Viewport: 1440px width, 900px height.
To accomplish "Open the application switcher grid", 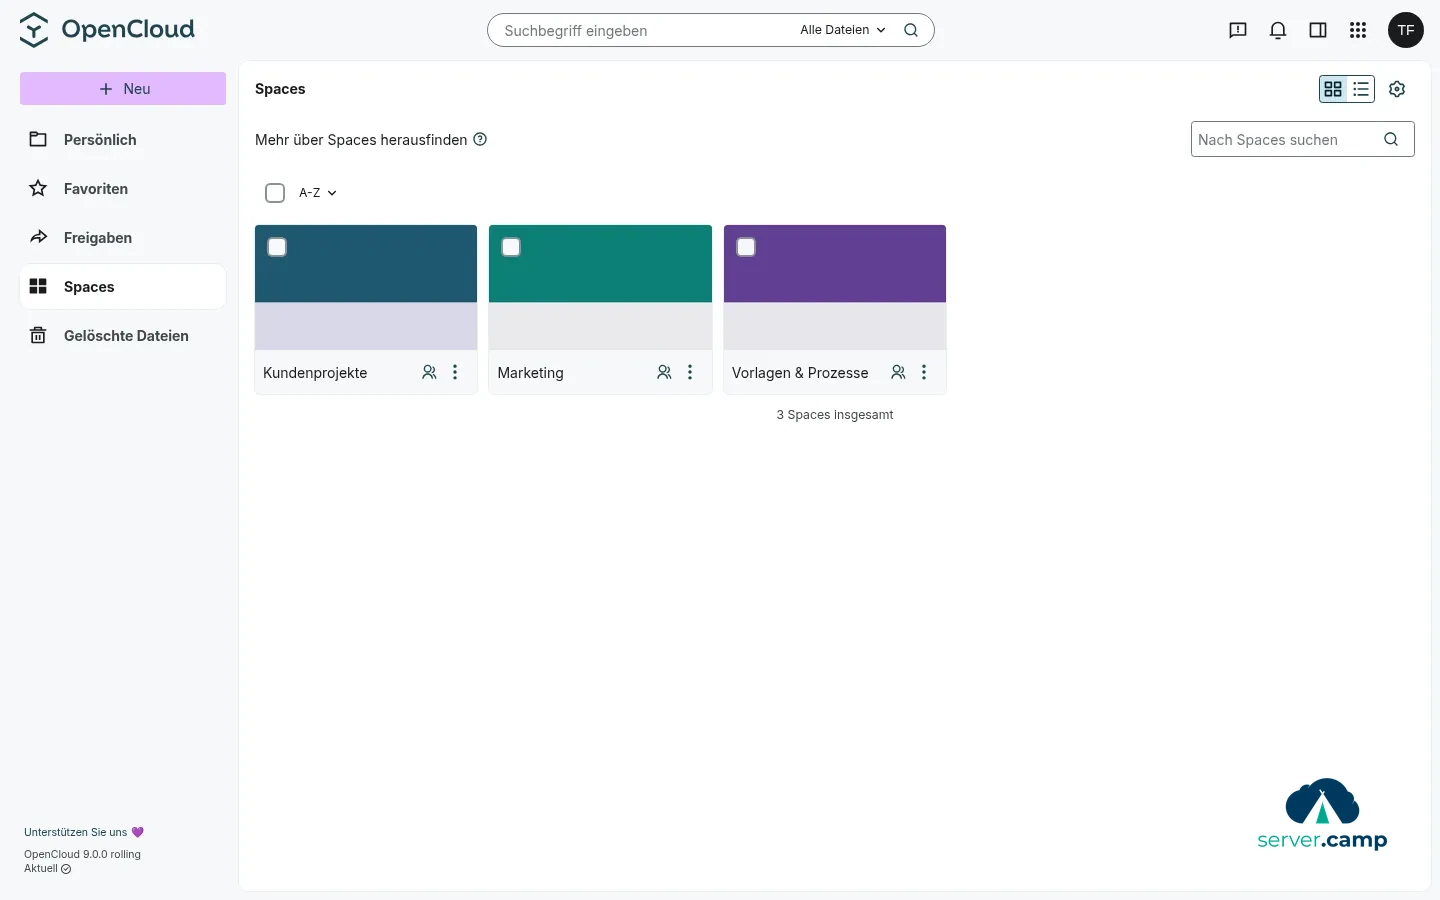I will pos(1358,30).
